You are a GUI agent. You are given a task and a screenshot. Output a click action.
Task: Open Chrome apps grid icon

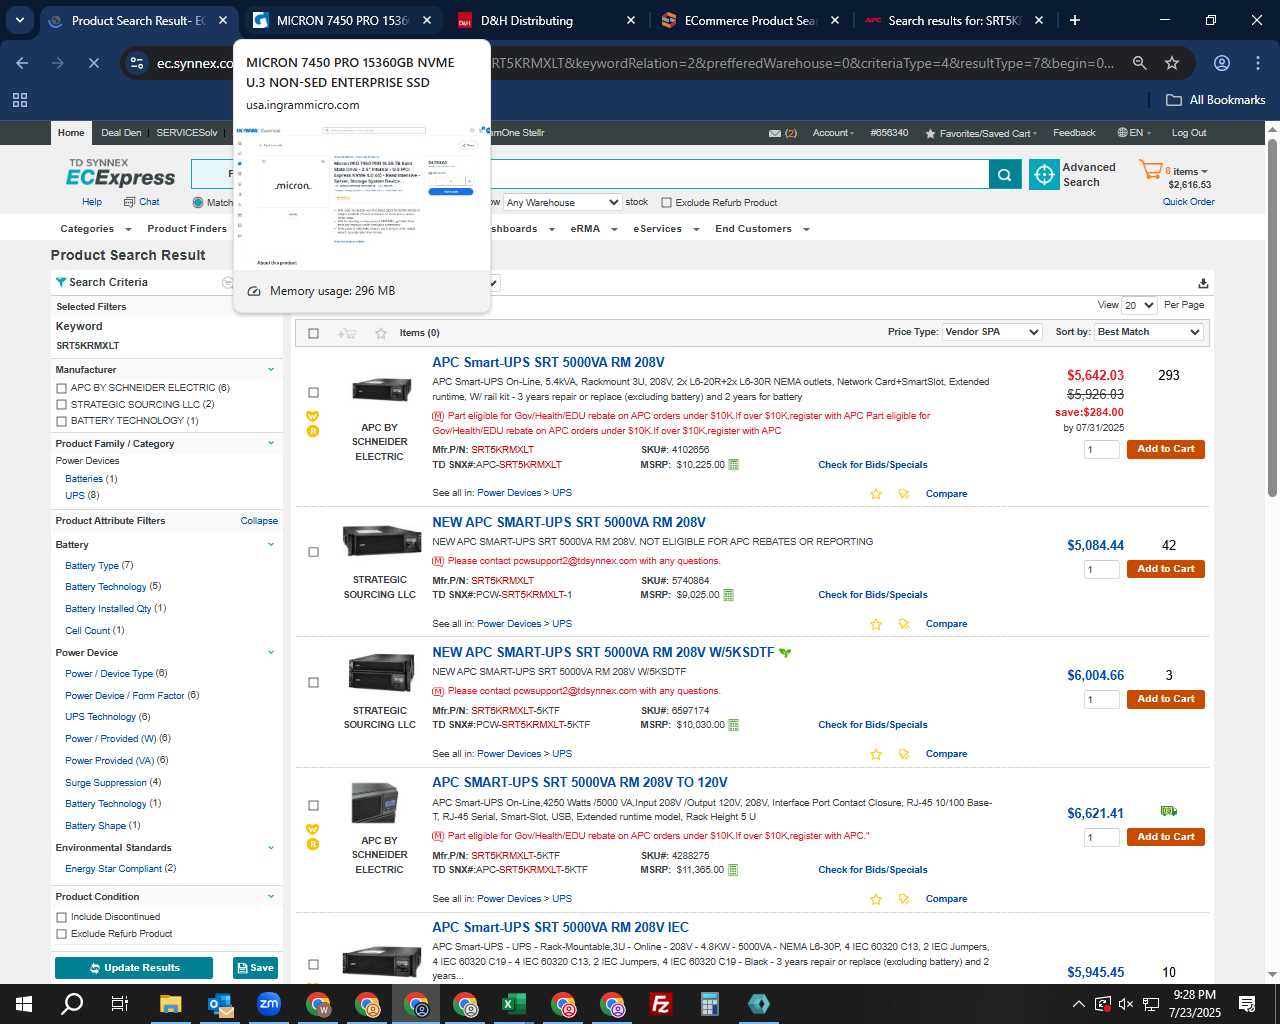(20, 100)
